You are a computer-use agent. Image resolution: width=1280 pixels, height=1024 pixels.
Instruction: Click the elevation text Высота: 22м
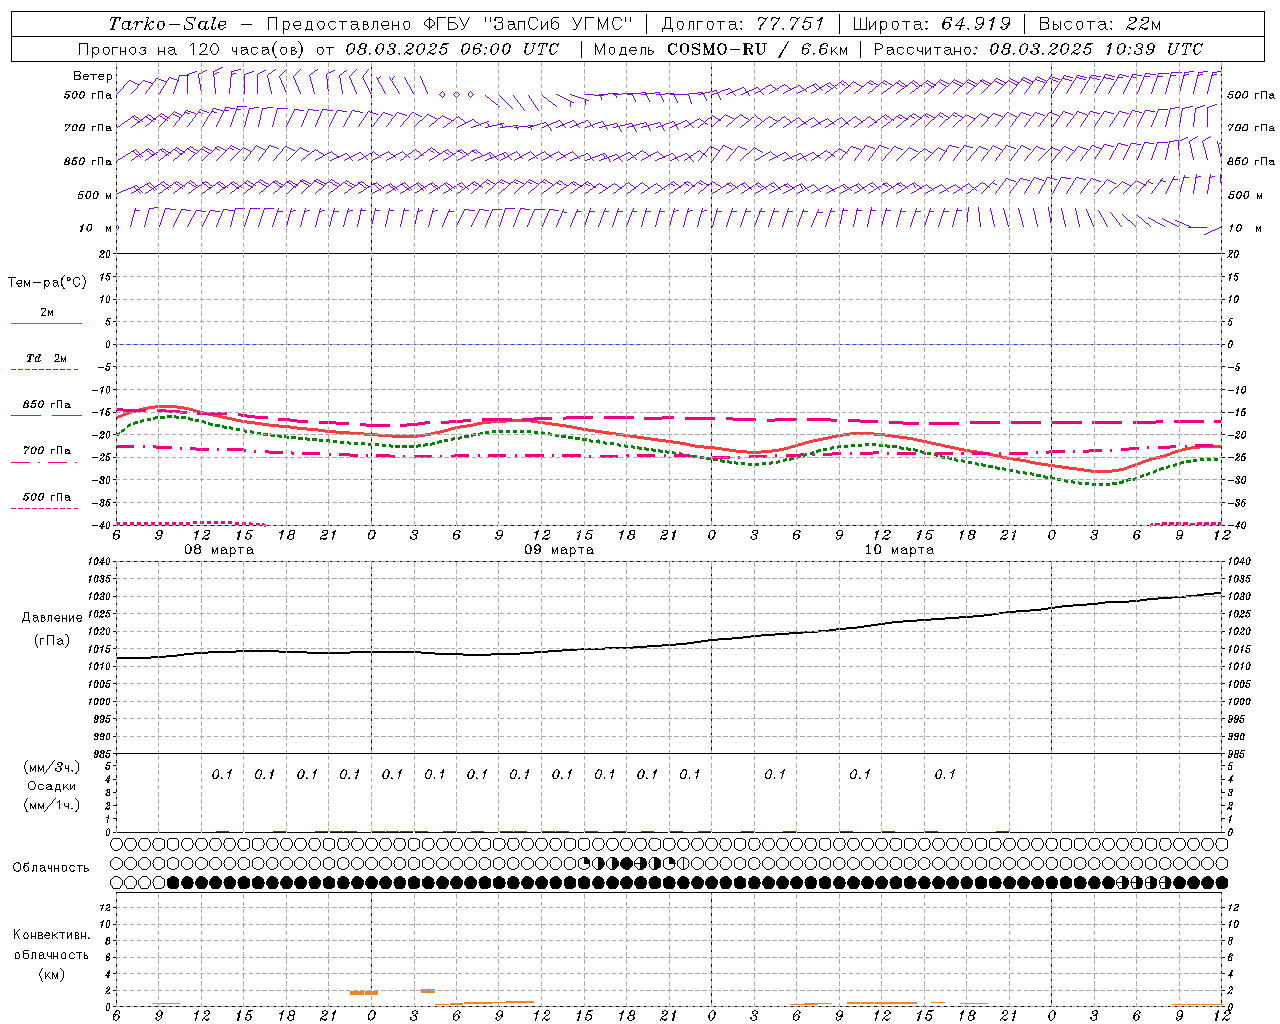1100,24
